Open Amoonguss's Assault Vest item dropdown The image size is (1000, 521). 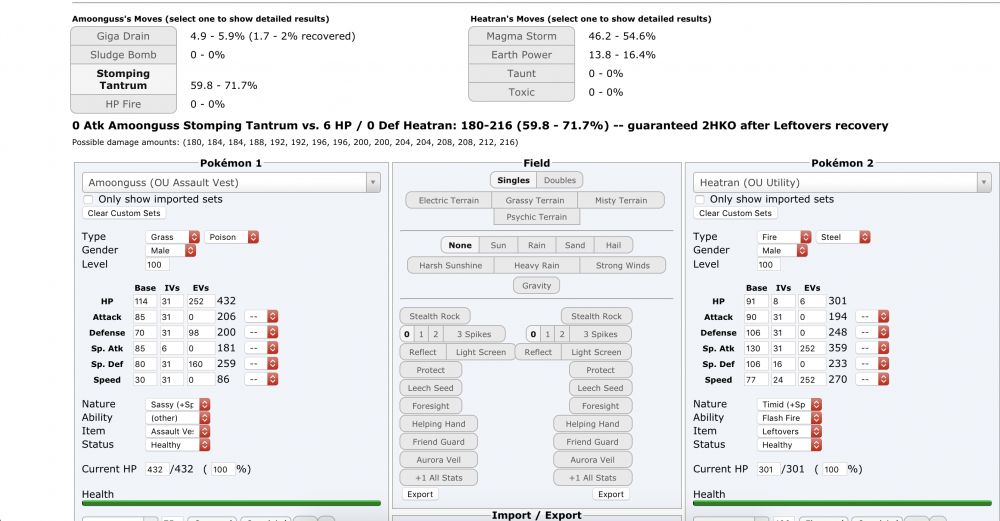(x=178, y=431)
